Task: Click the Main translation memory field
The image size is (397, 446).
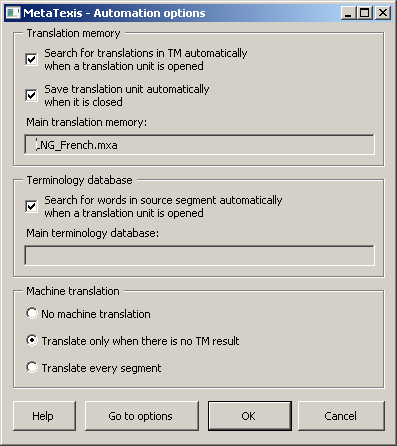Action: (x=199, y=145)
